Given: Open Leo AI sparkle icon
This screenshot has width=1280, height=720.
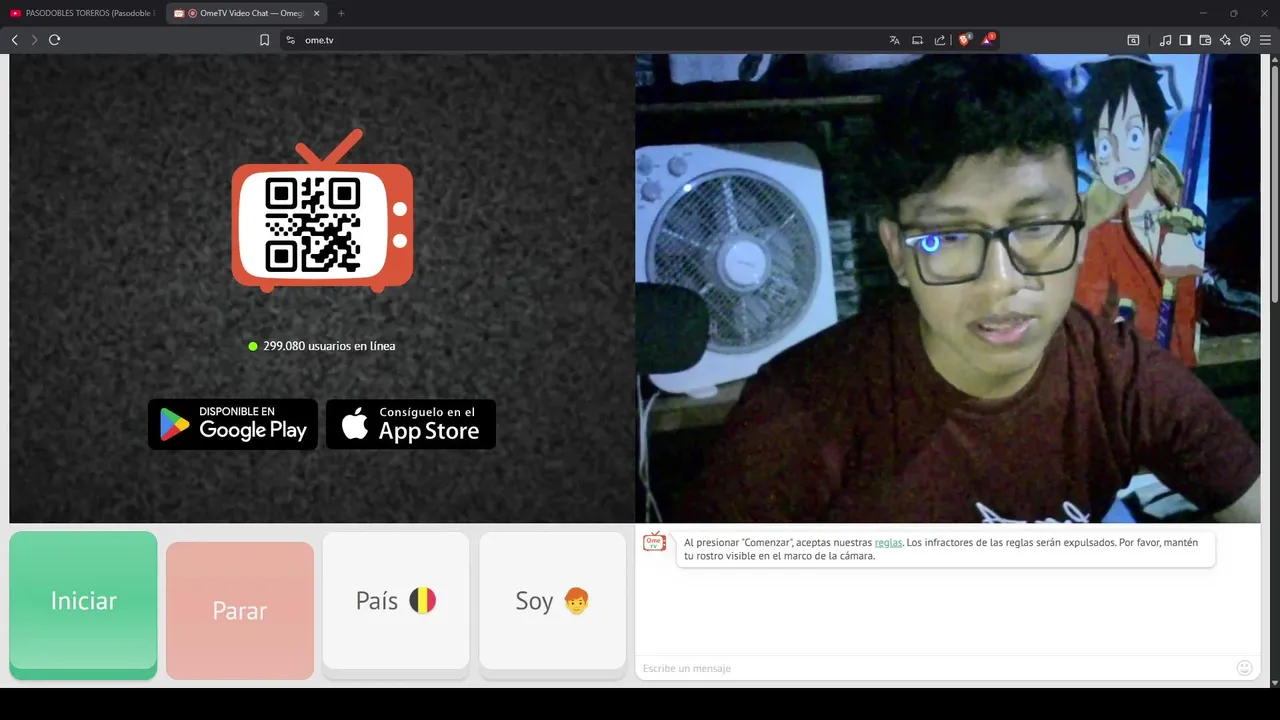Looking at the screenshot, I should tap(1225, 40).
